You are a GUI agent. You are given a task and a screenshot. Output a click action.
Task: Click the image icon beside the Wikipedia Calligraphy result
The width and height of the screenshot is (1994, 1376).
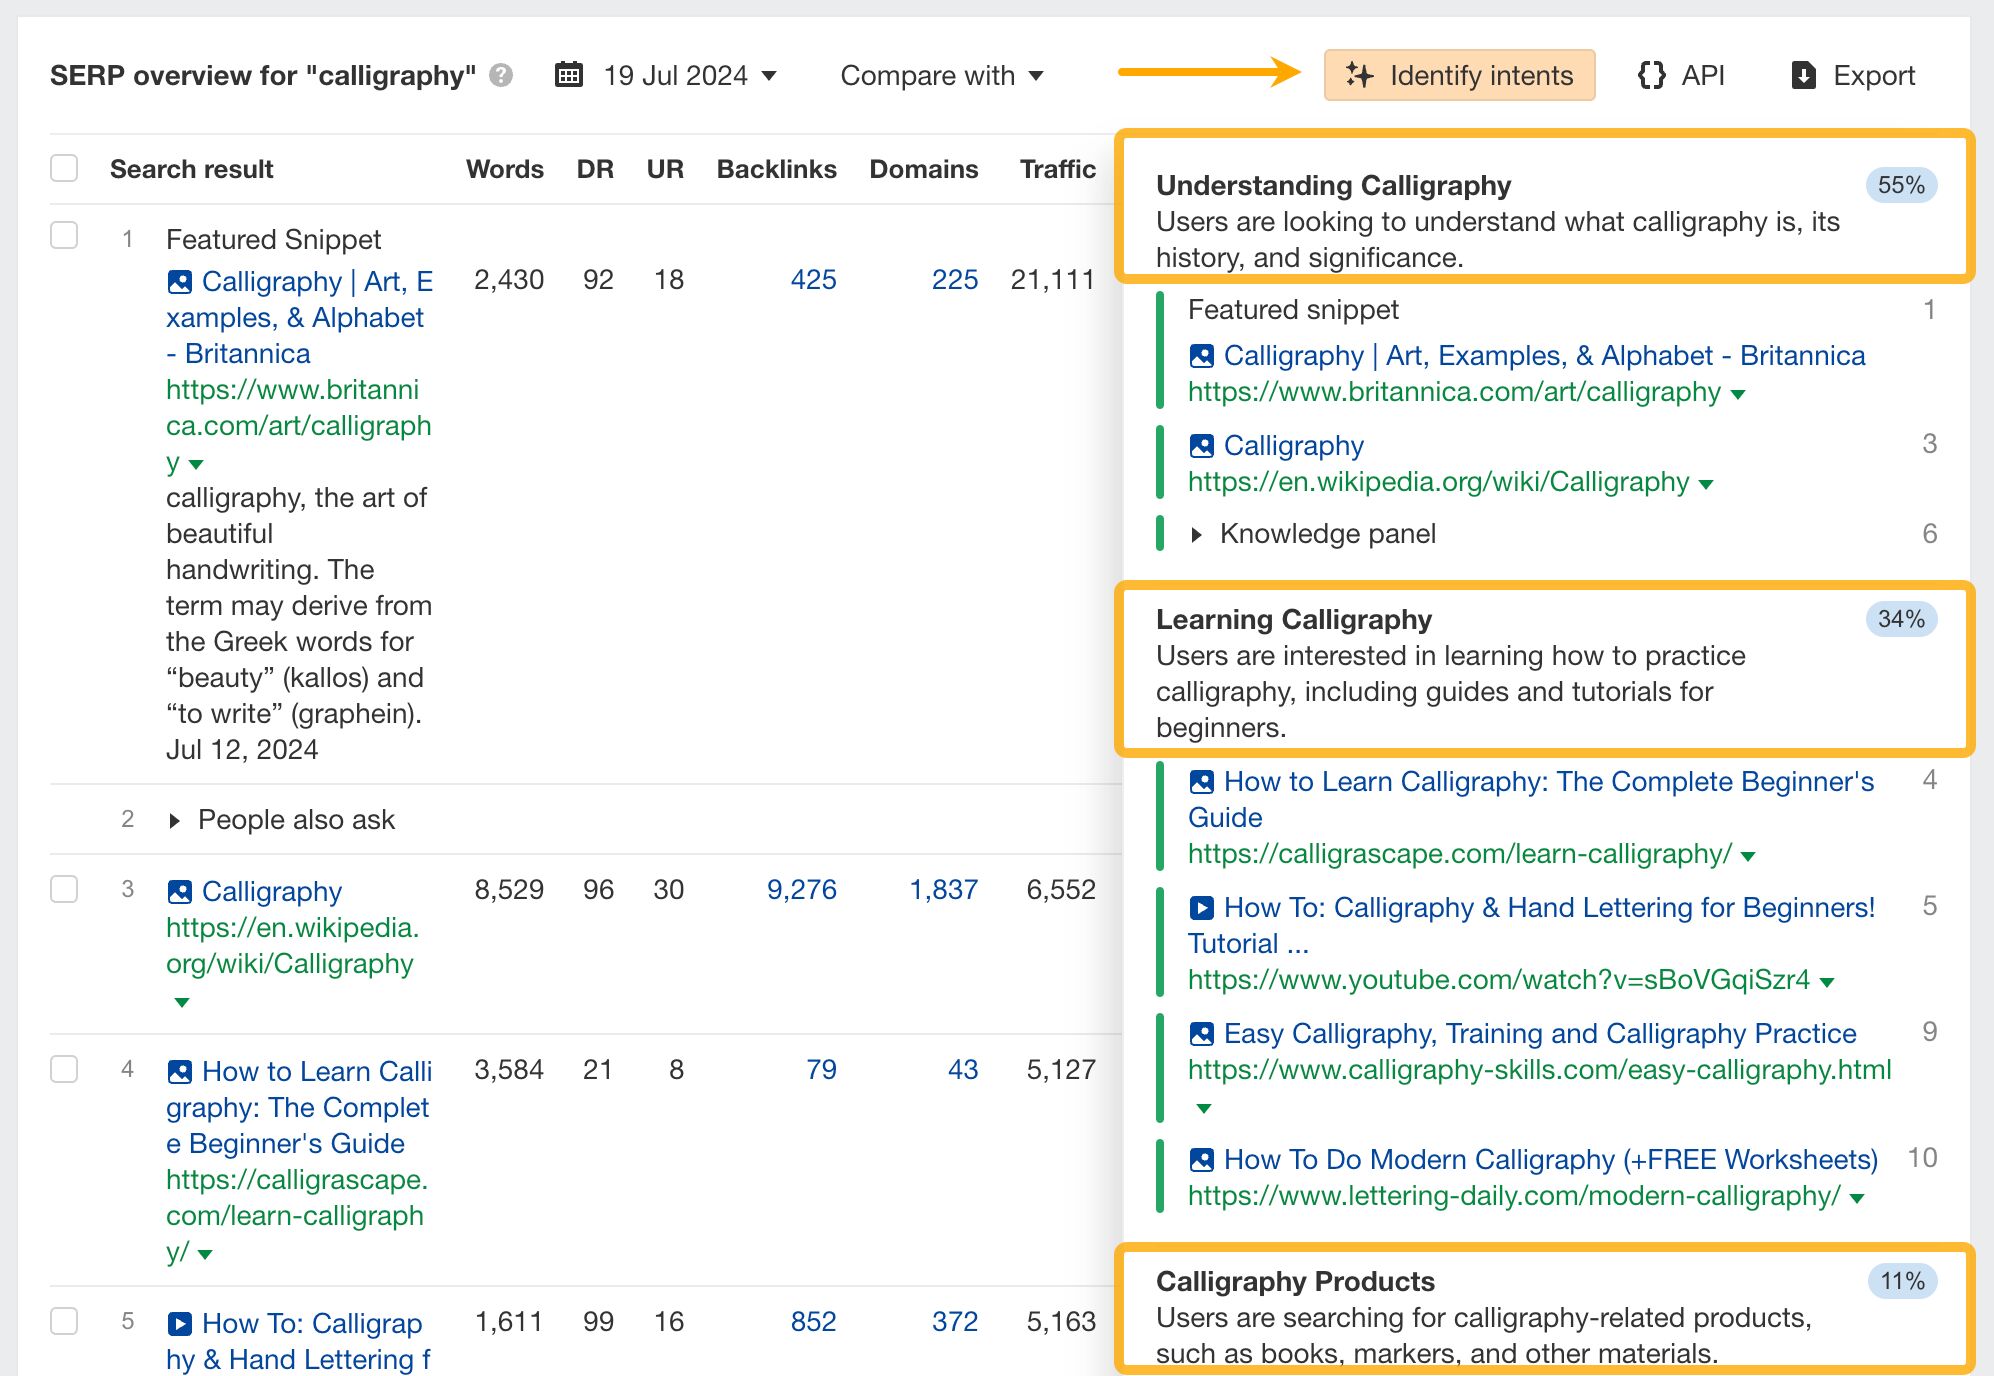180,891
